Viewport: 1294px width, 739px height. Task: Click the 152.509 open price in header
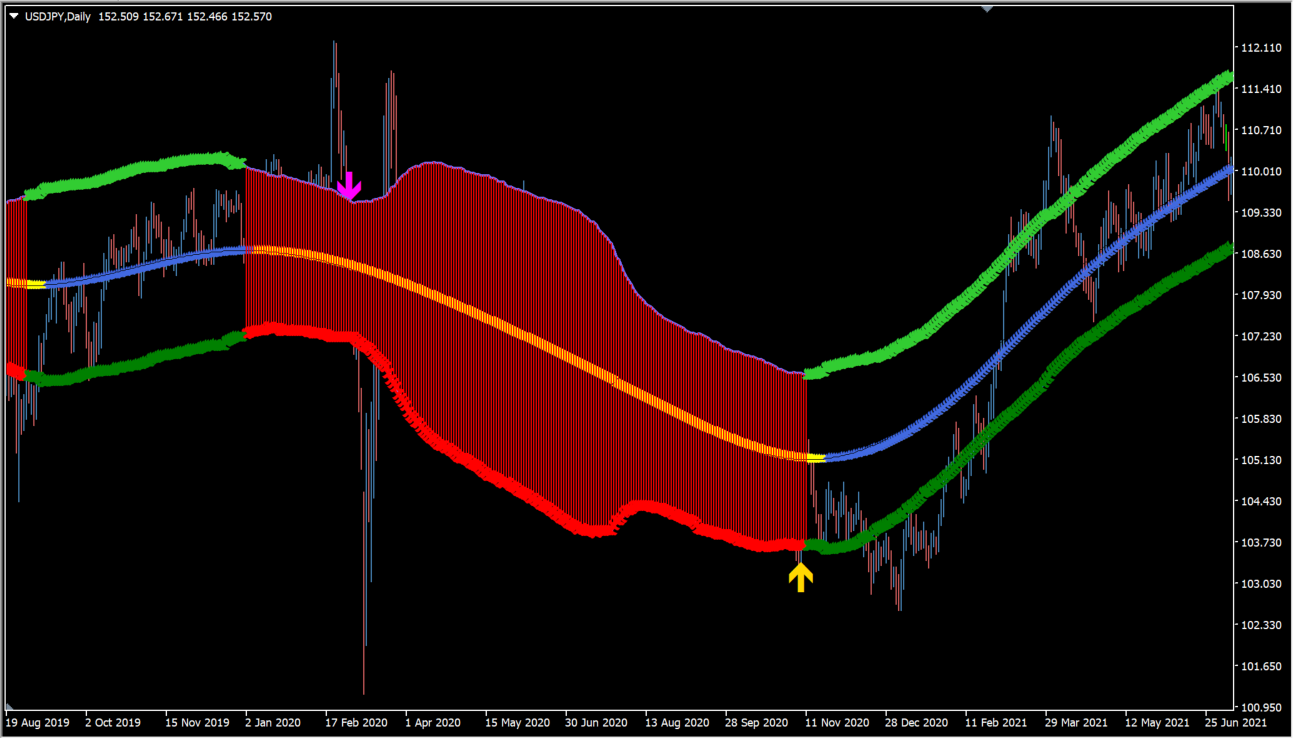tap(118, 17)
